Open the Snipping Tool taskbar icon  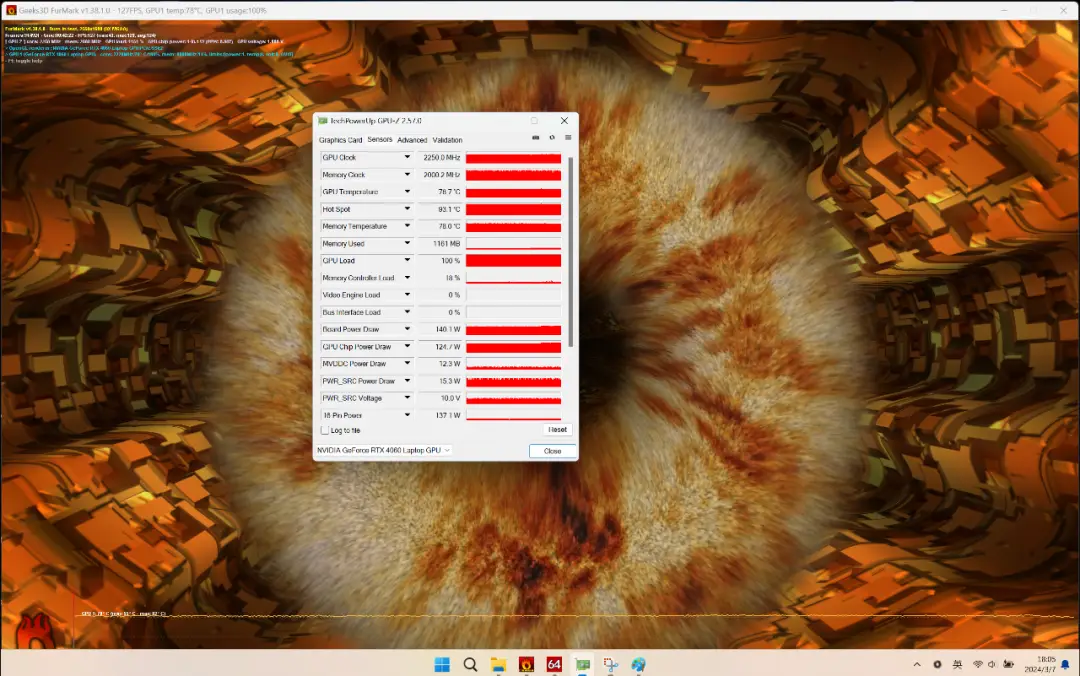(610, 664)
